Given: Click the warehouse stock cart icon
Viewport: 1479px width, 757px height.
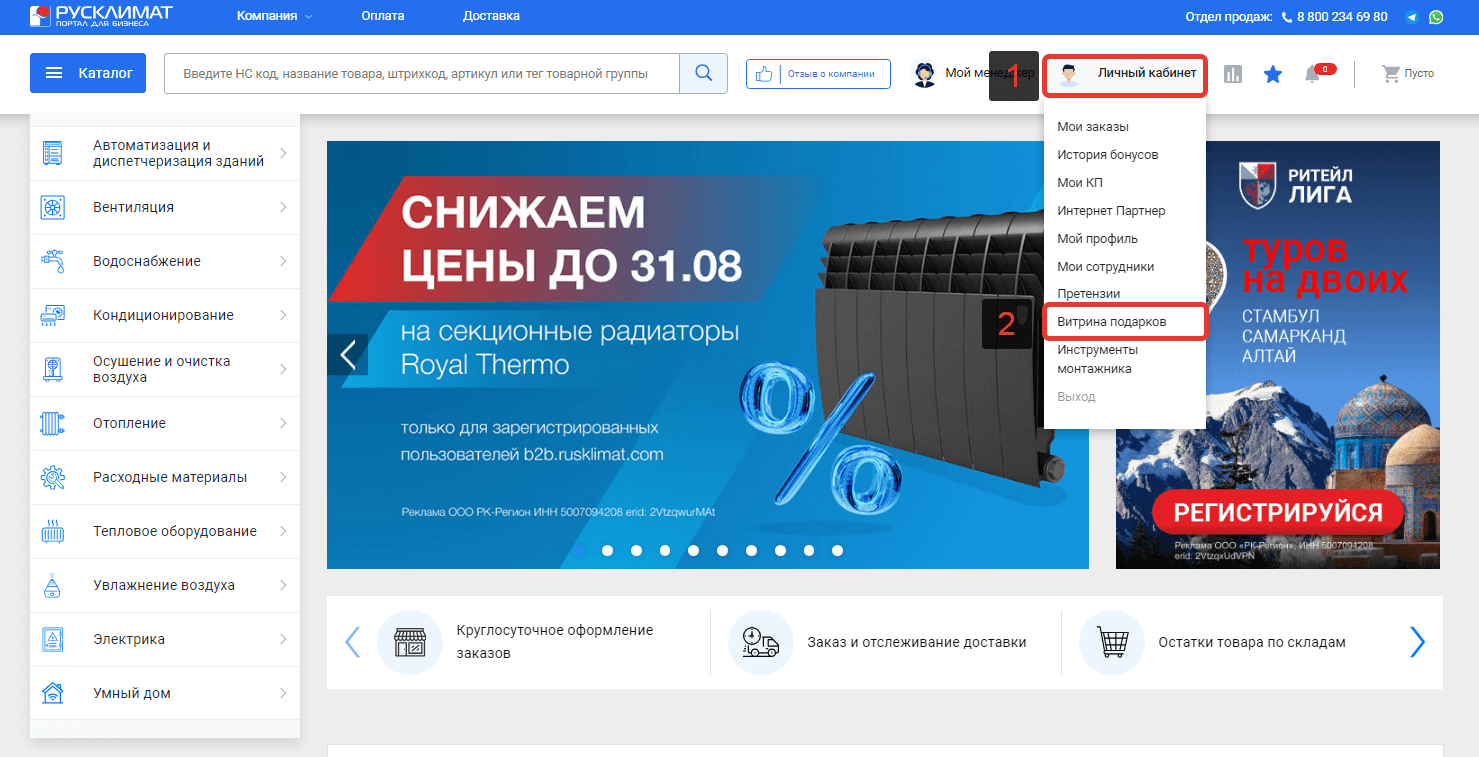Looking at the screenshot, I should (1112, 642).
